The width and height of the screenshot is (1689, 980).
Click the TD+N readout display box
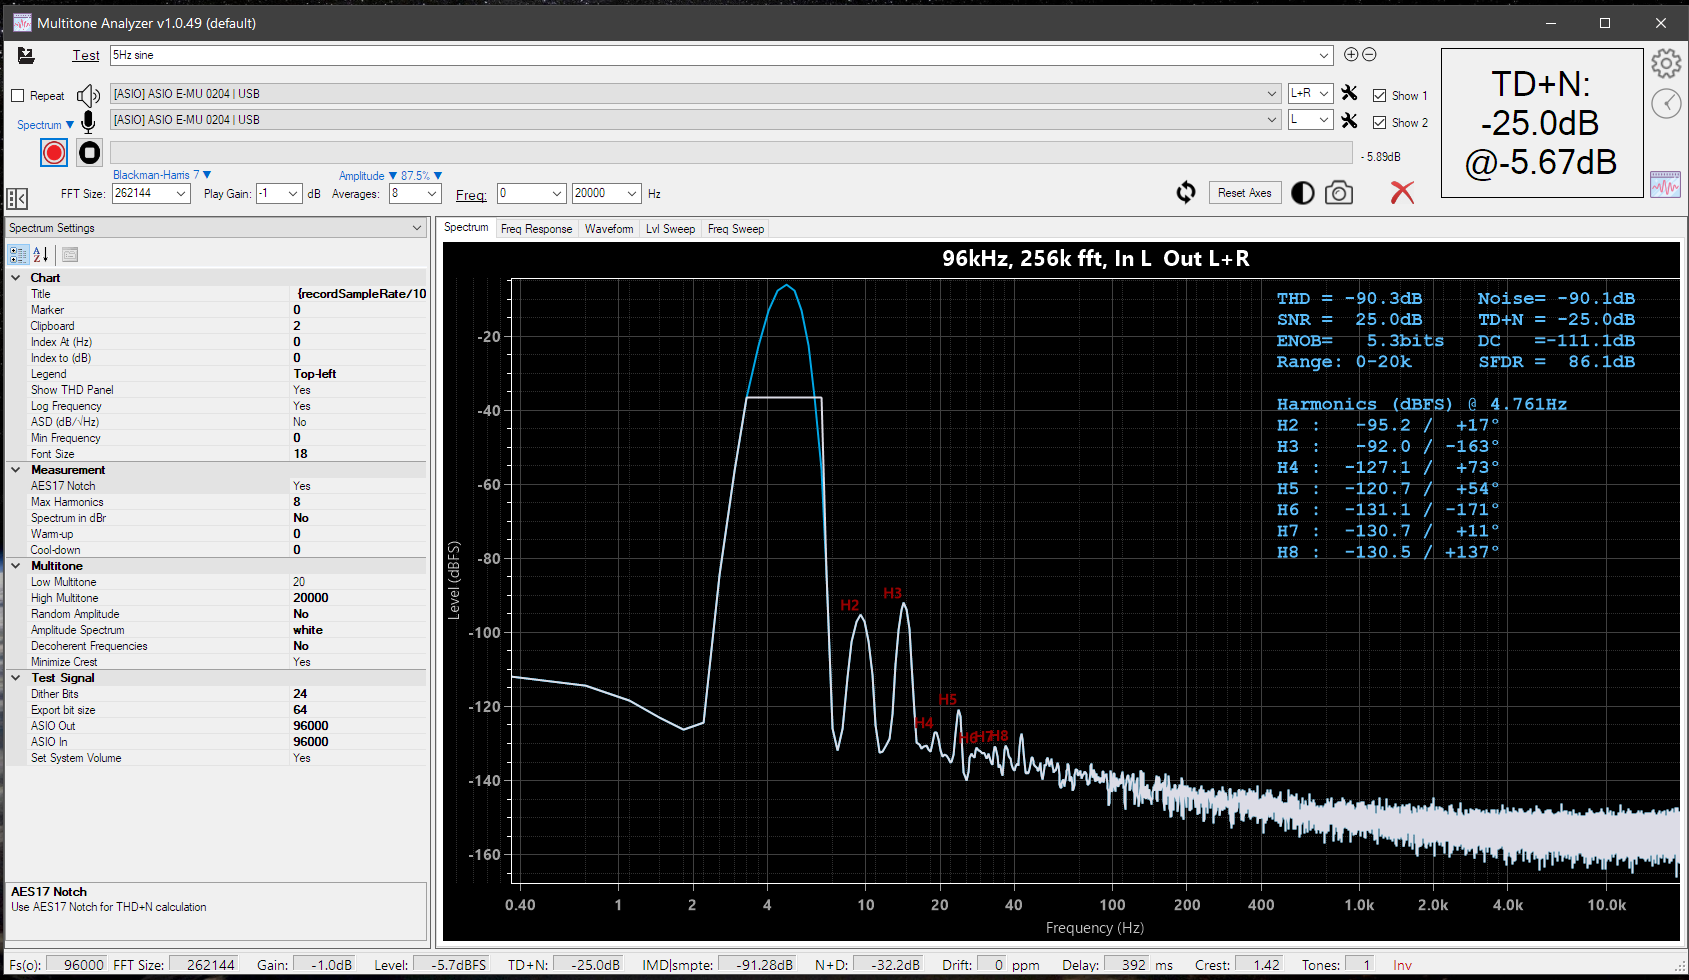(x=1541, y=123)
